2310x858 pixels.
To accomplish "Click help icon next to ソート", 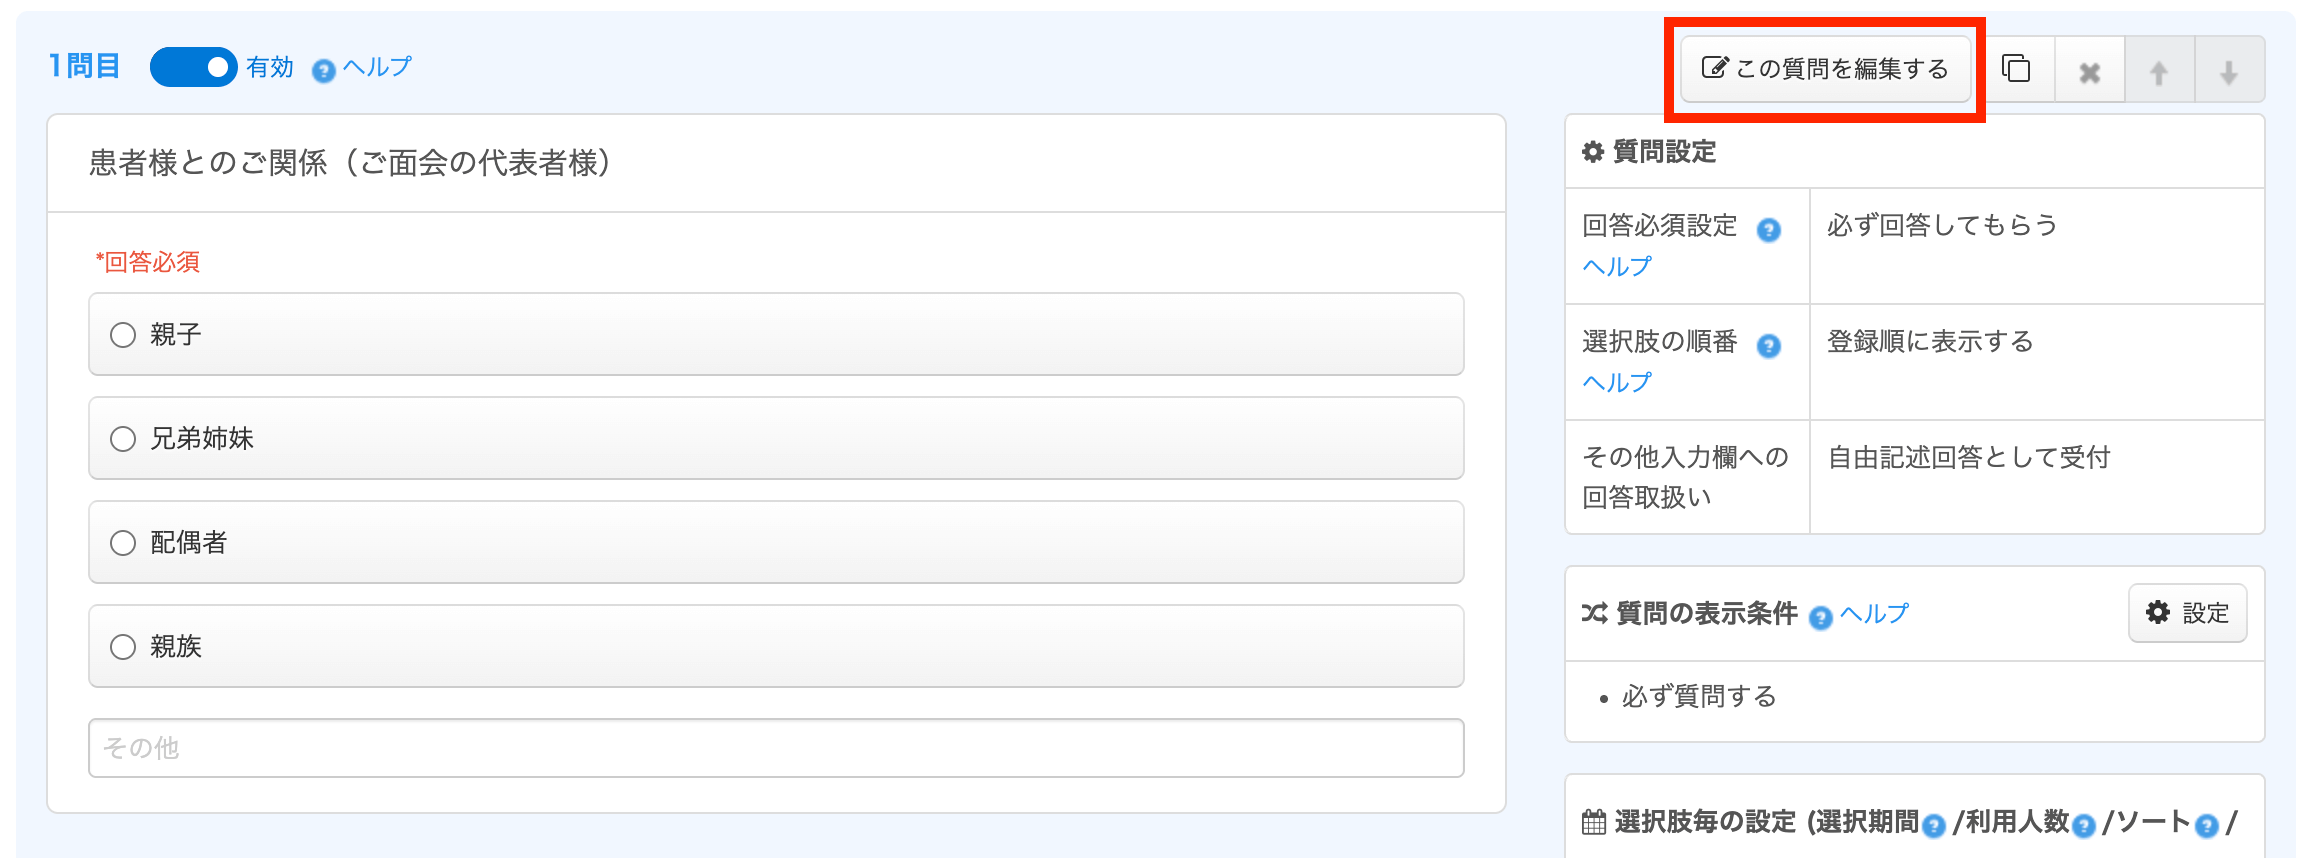I will coord(2207,825).
